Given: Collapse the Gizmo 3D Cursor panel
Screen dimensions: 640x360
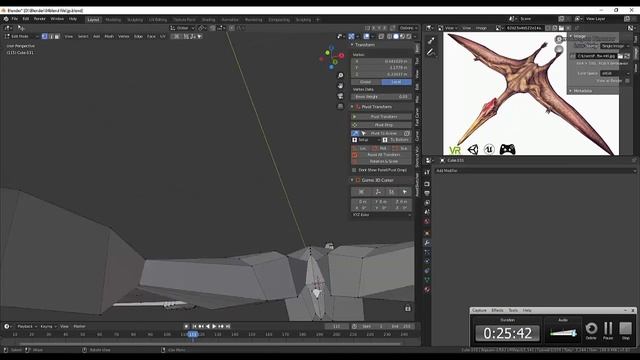Looking at the screenshot, I should pos(352,180).
